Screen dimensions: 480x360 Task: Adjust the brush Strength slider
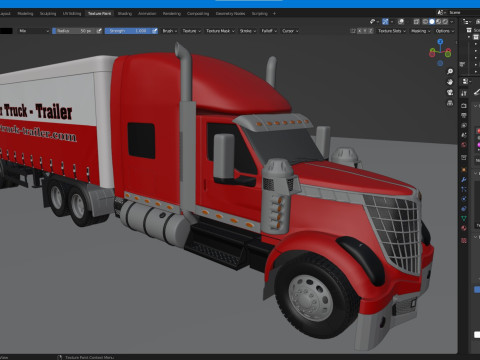[129, 31]
